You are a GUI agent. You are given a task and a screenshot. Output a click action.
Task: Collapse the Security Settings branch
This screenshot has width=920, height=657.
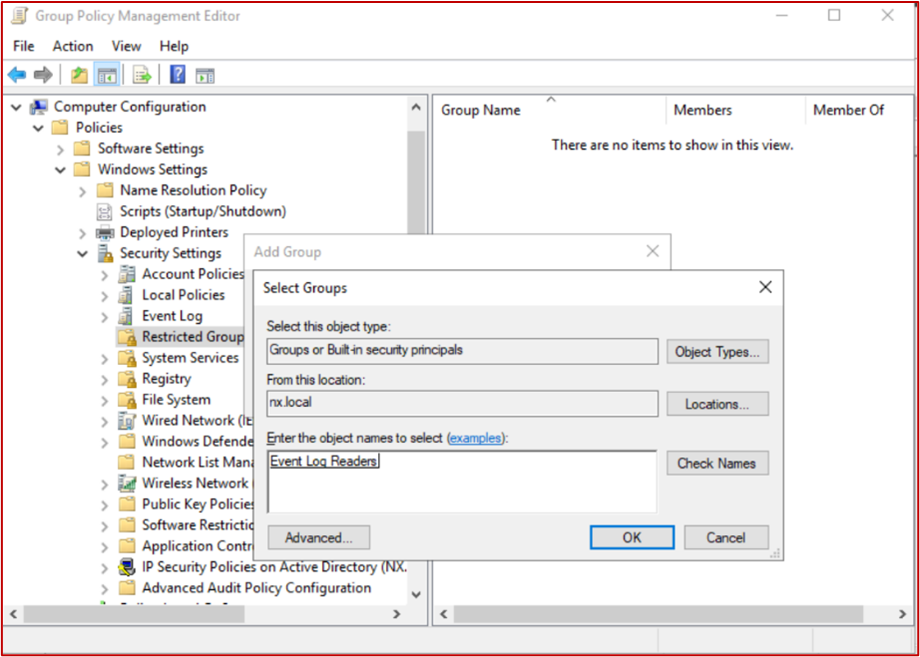83,253
